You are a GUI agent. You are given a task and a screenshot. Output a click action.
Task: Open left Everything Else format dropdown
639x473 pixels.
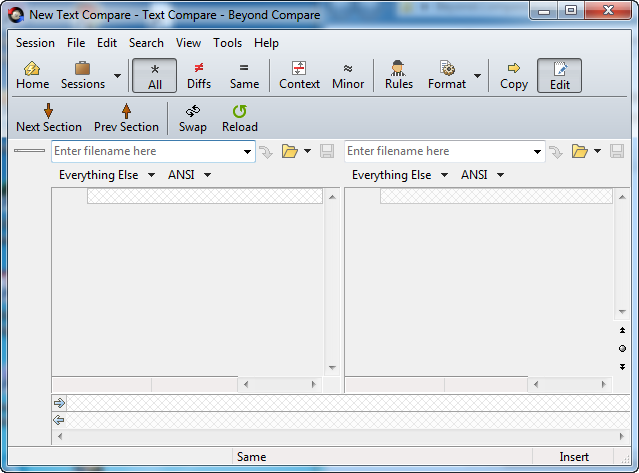point(107,175)
